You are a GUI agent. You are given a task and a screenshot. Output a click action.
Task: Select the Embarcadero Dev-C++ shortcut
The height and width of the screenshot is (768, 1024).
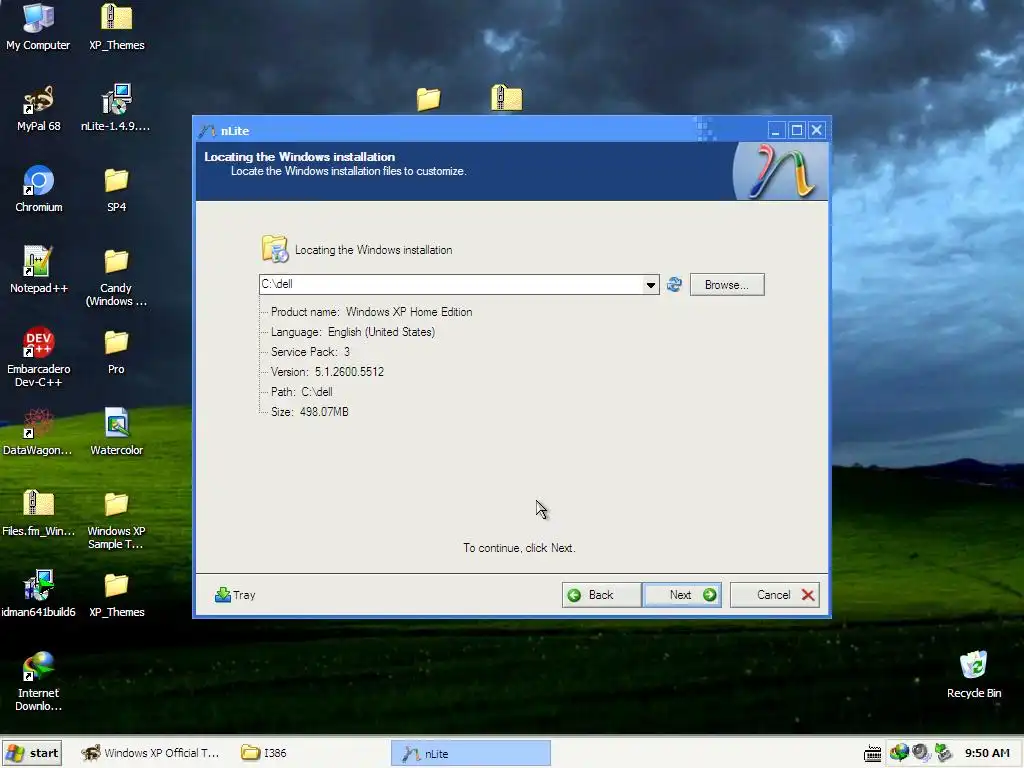(38, 358)
